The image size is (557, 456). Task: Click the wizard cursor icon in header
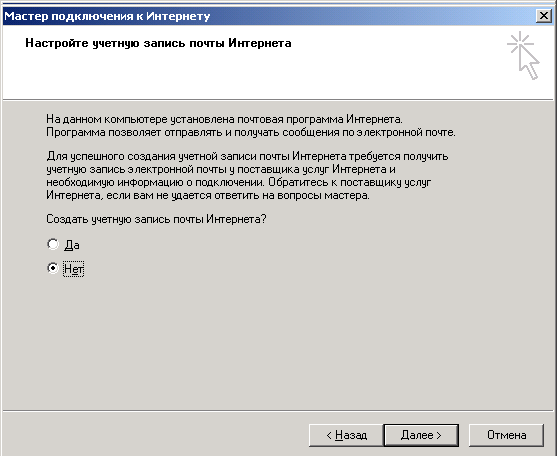[523, 55]
